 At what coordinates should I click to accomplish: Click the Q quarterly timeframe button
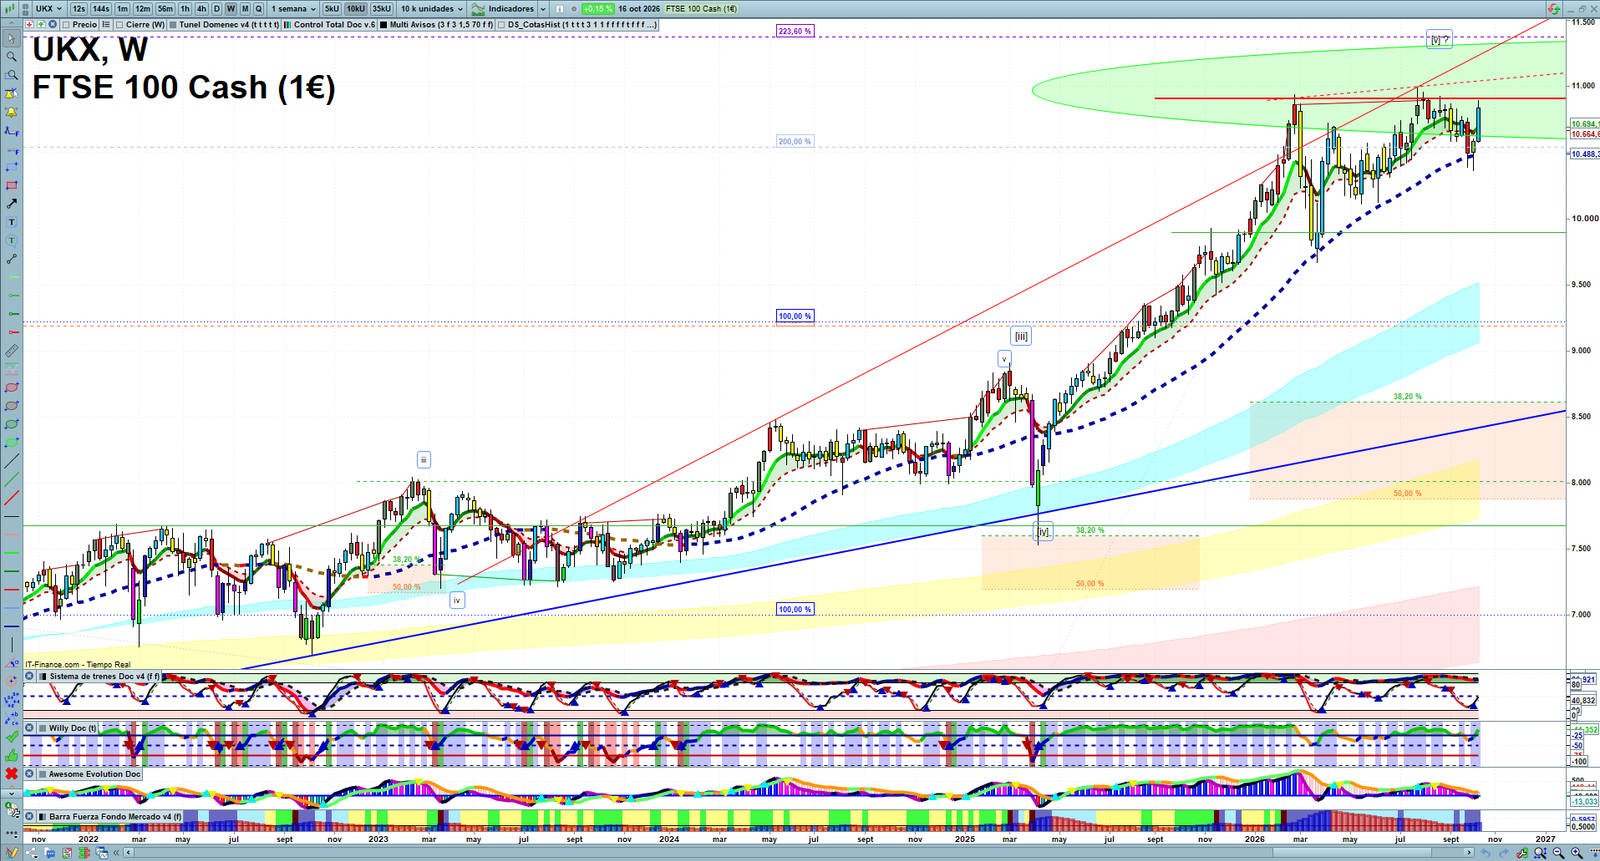[258, 9]
